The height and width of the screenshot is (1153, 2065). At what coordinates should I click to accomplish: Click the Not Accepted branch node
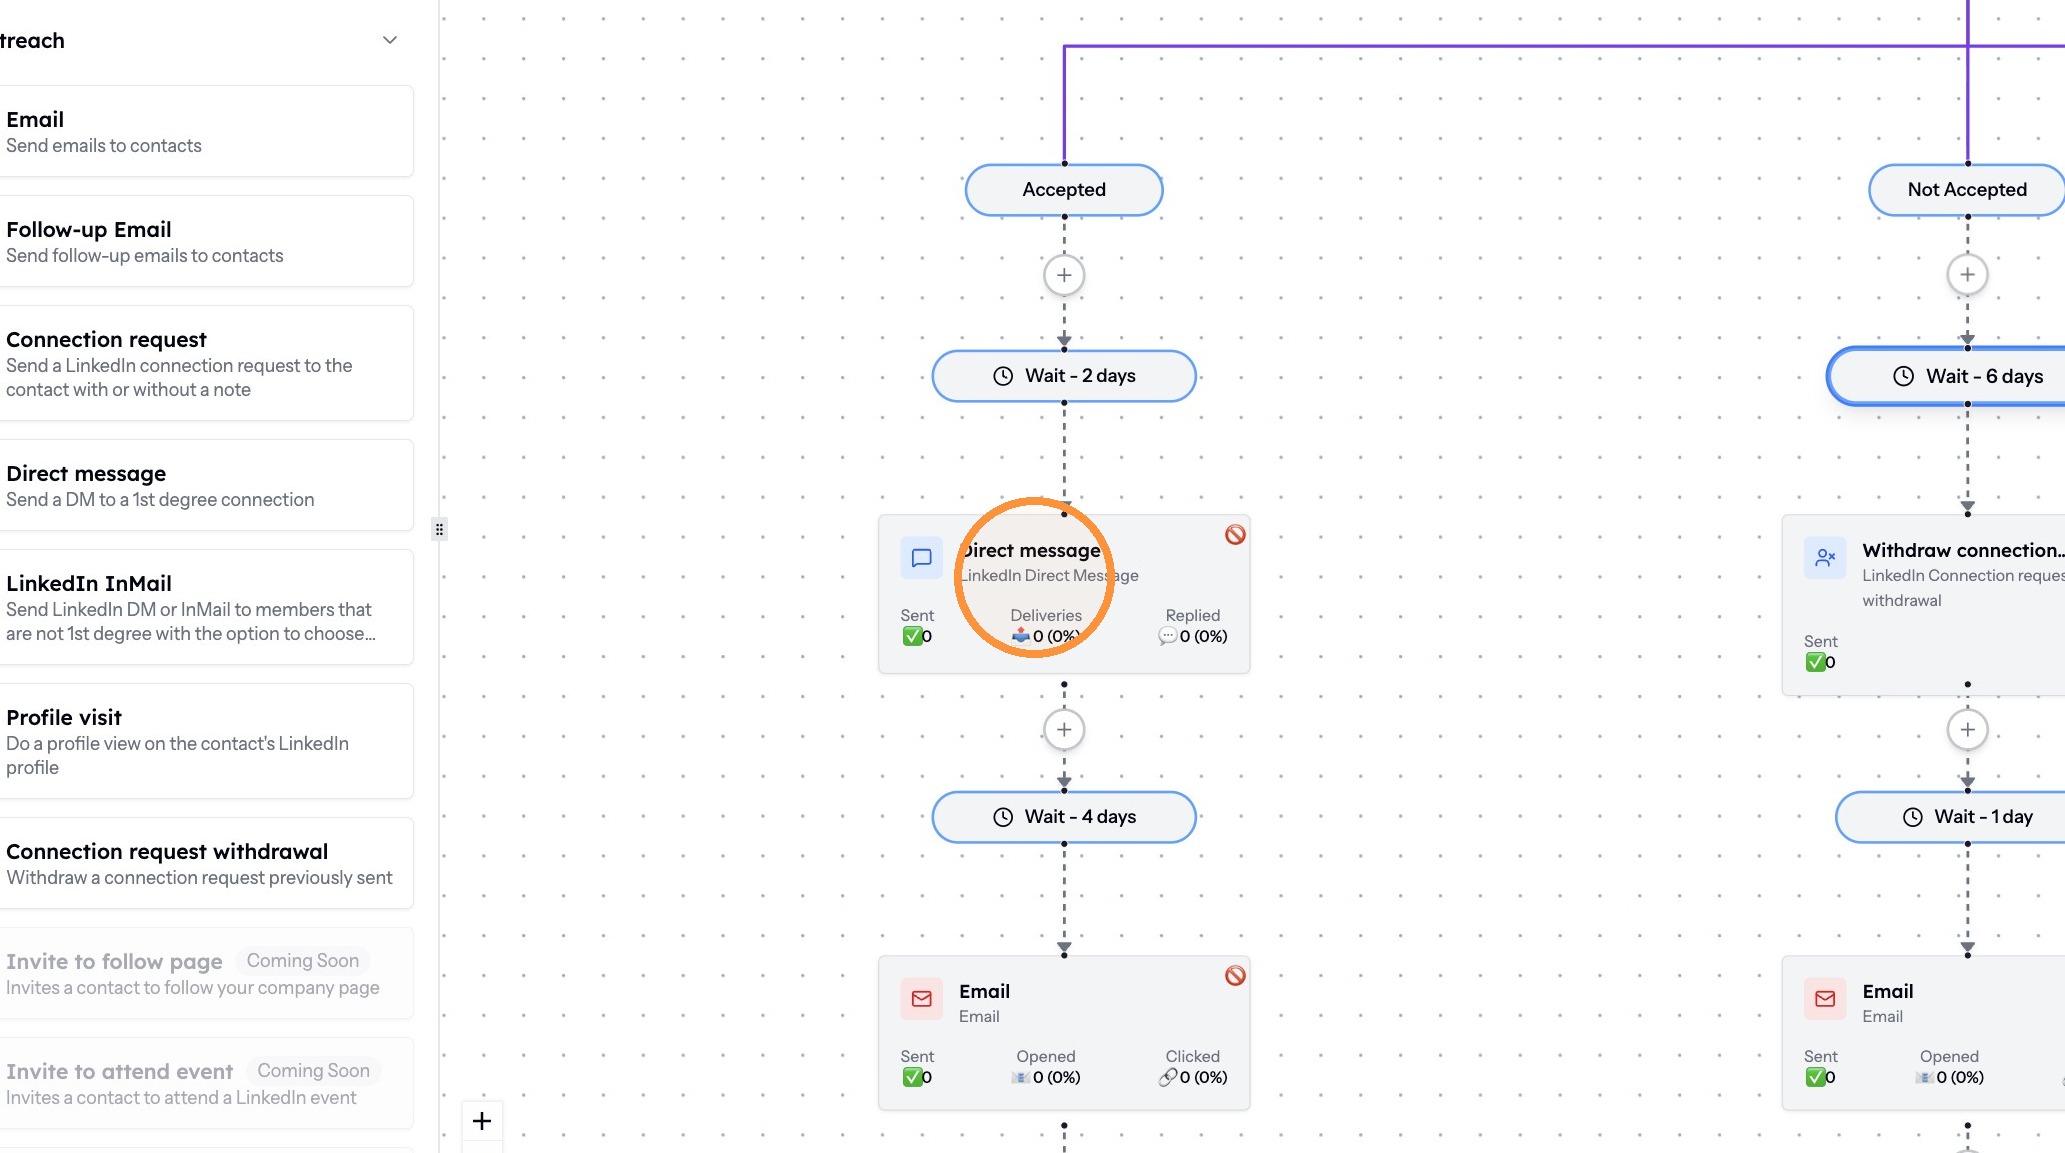(1967, 190)
